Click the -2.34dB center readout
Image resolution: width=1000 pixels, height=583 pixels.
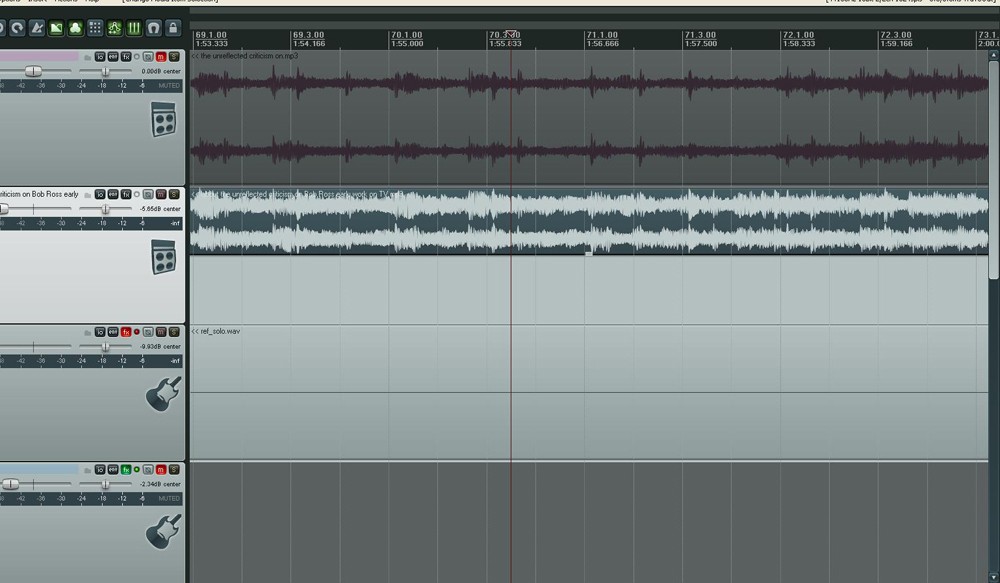[x=161, y=484]
